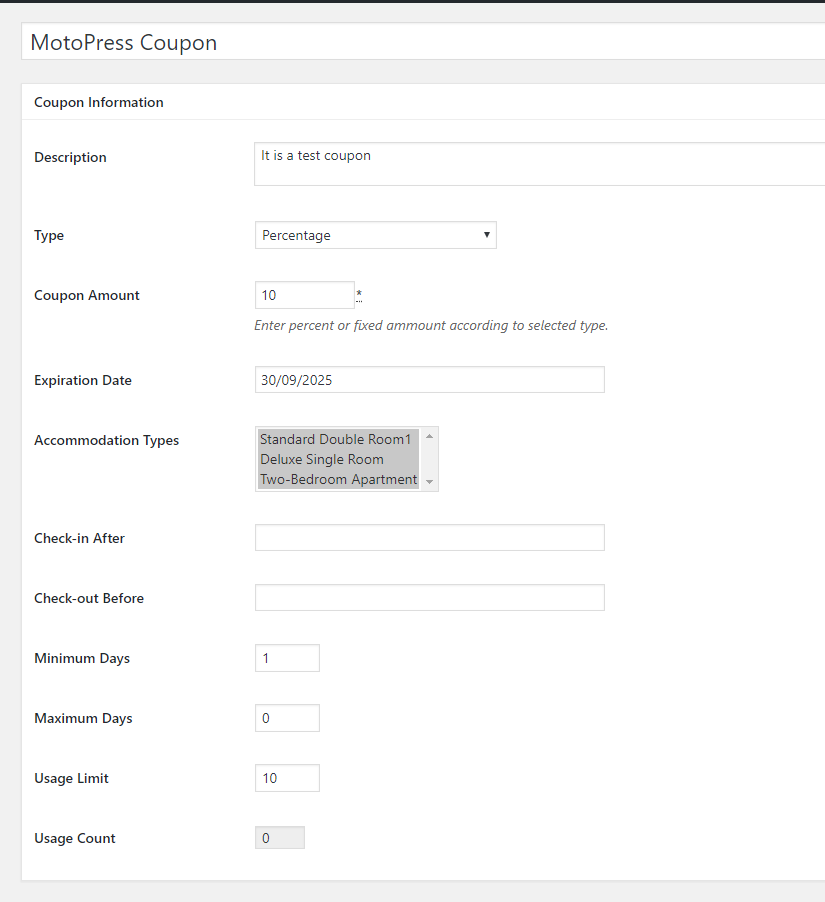Focus the Maximum Days number field
825x902 pixels.
(287, 718)
